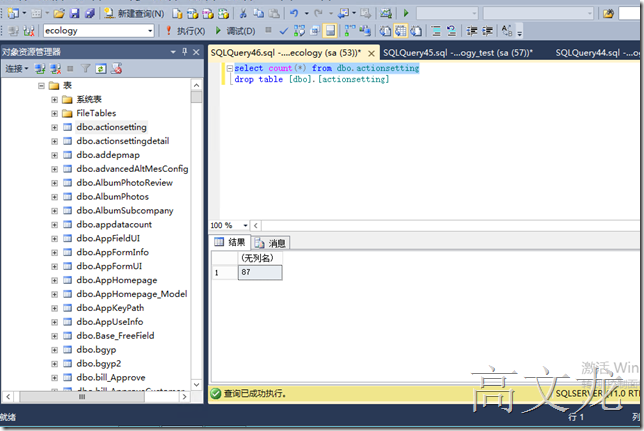Click the (无列名) column header
The height and width of the screenshot is (431, 644).
[260, 258]
